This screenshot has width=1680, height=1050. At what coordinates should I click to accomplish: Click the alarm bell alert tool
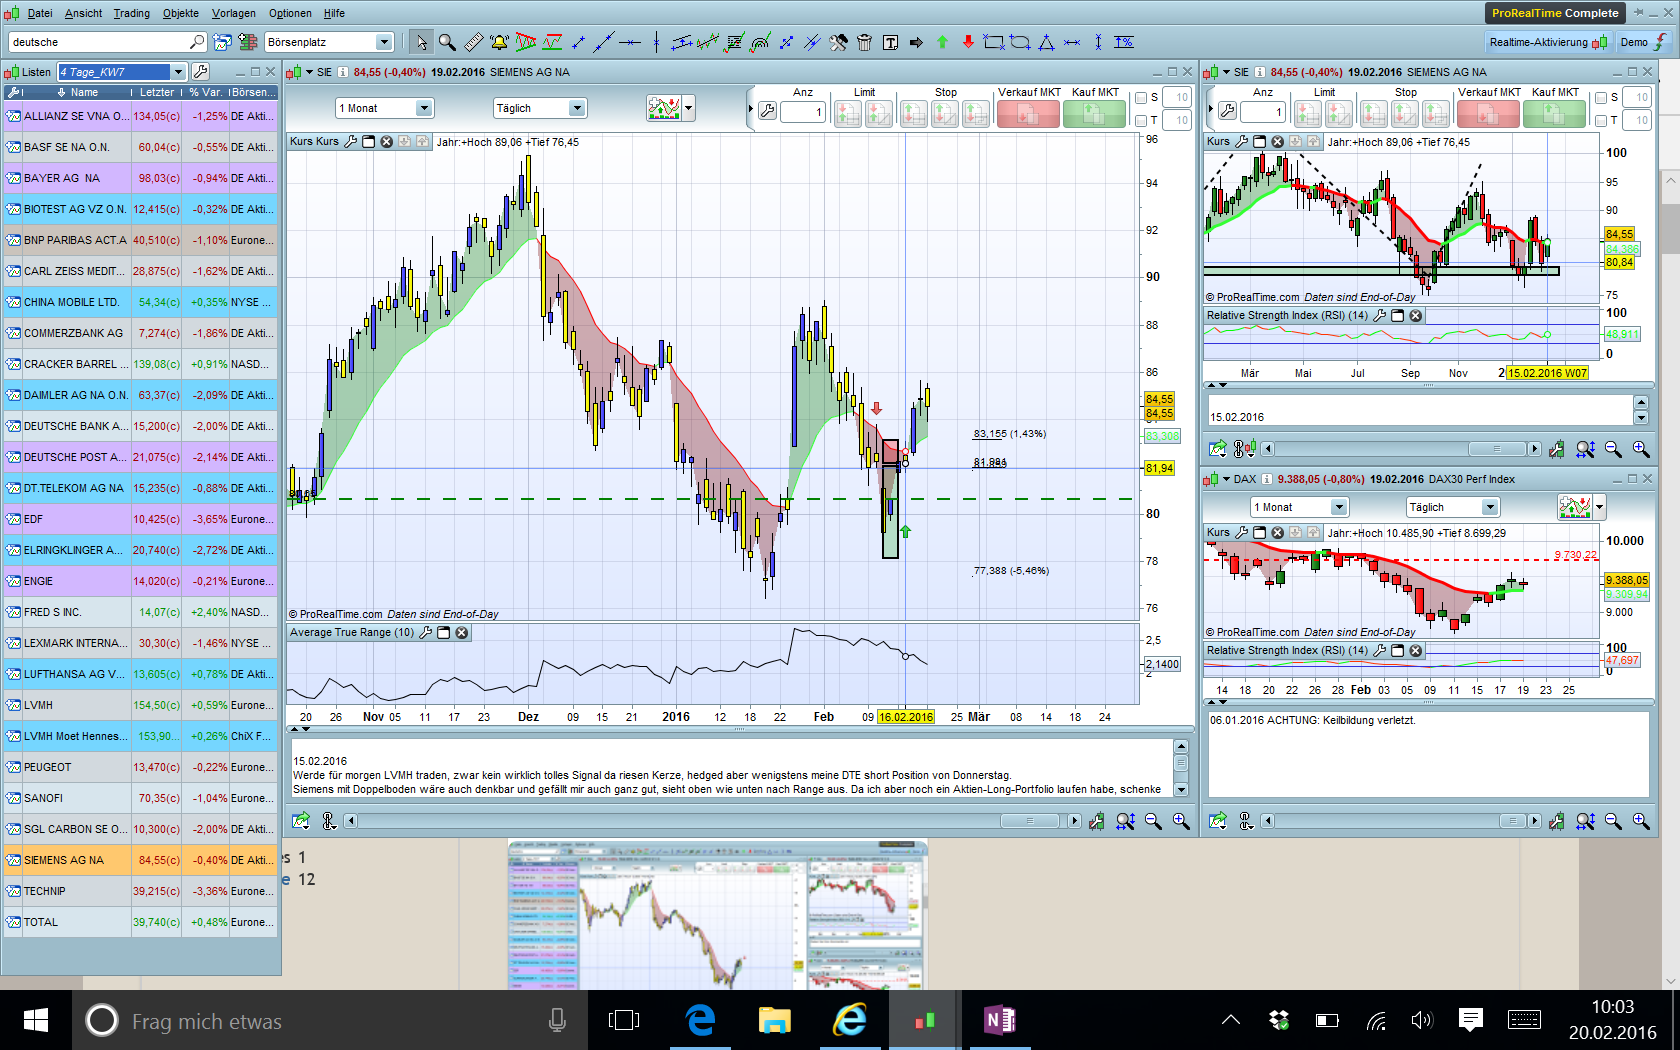[499, 42]
